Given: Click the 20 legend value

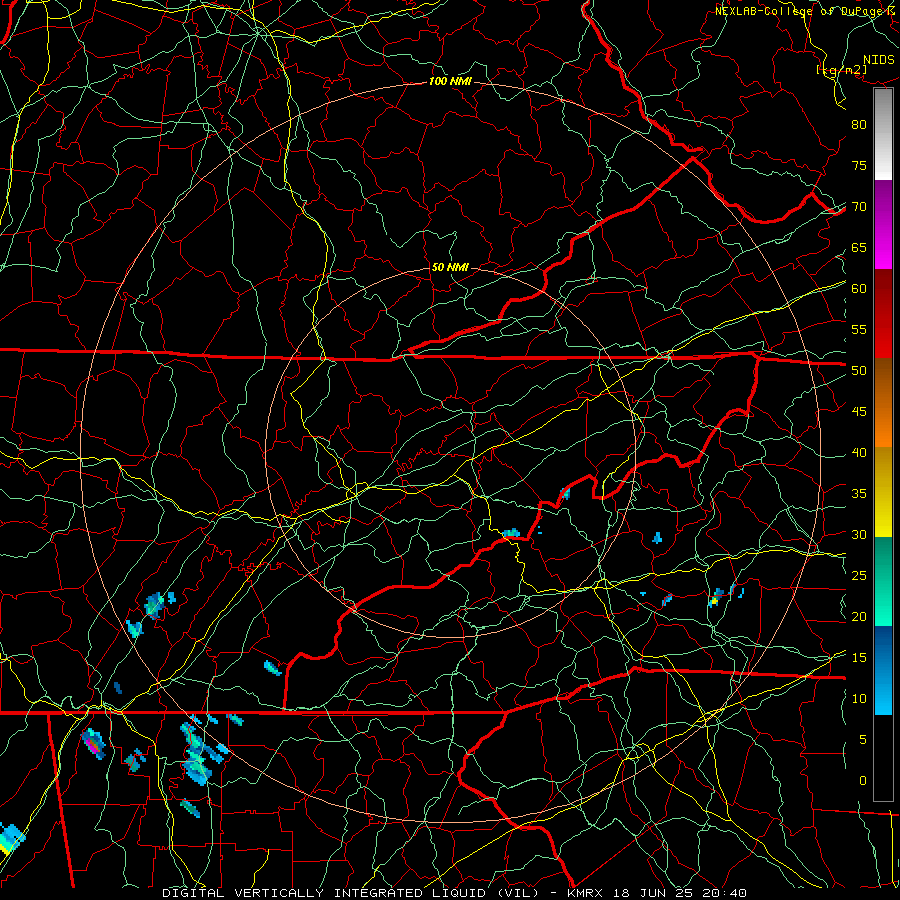Looking at the screenshot, I should 859,617.
